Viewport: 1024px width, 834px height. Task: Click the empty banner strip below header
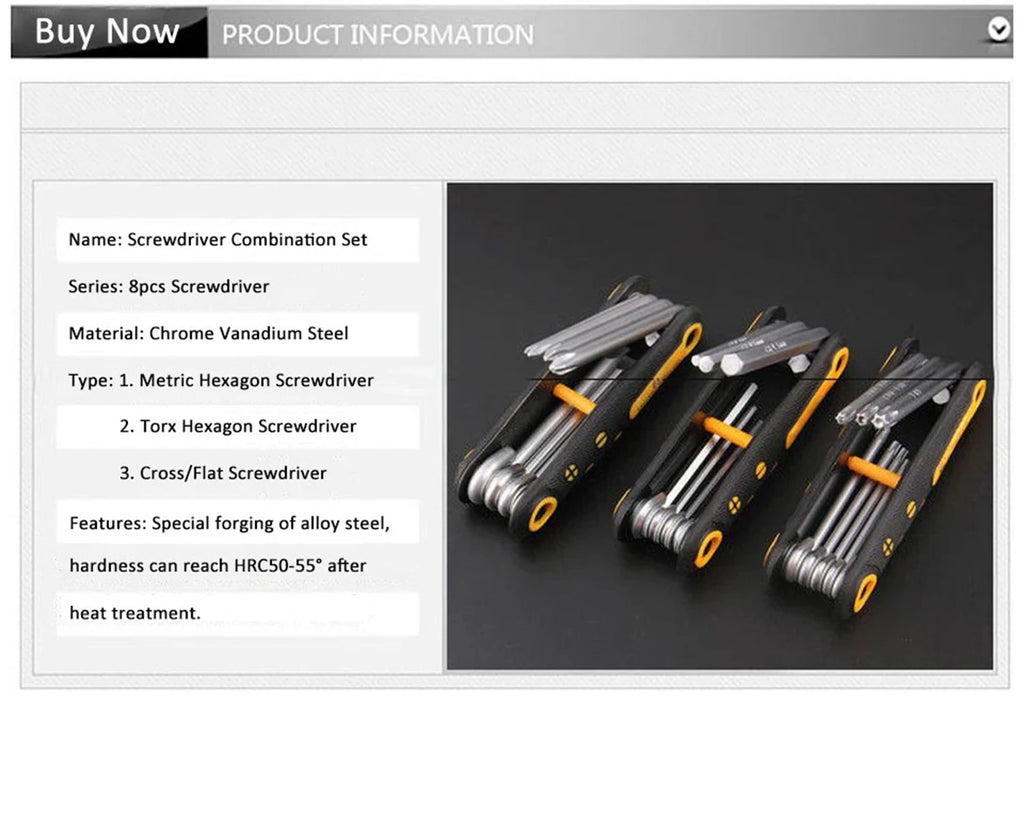click(x=515, y=106)
